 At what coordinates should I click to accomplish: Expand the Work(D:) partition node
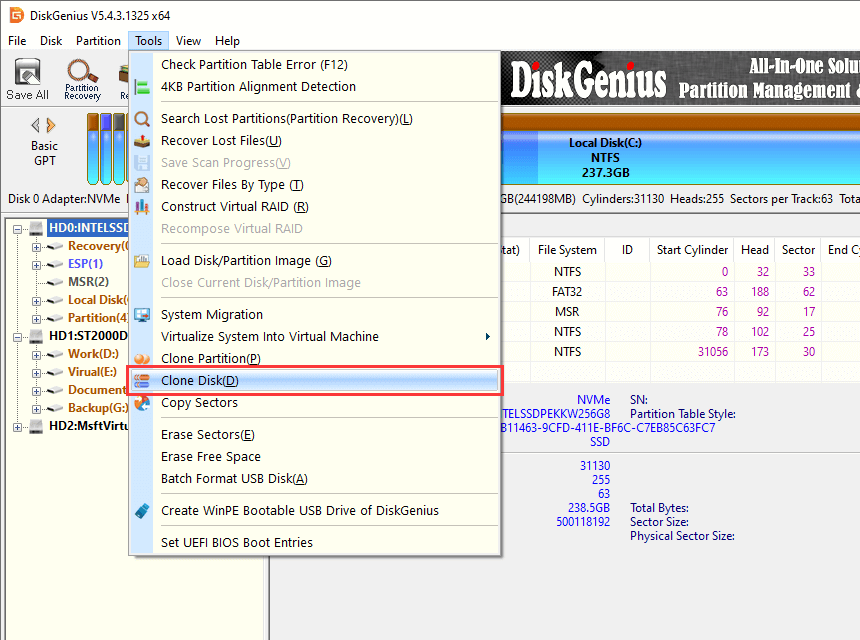37,354
